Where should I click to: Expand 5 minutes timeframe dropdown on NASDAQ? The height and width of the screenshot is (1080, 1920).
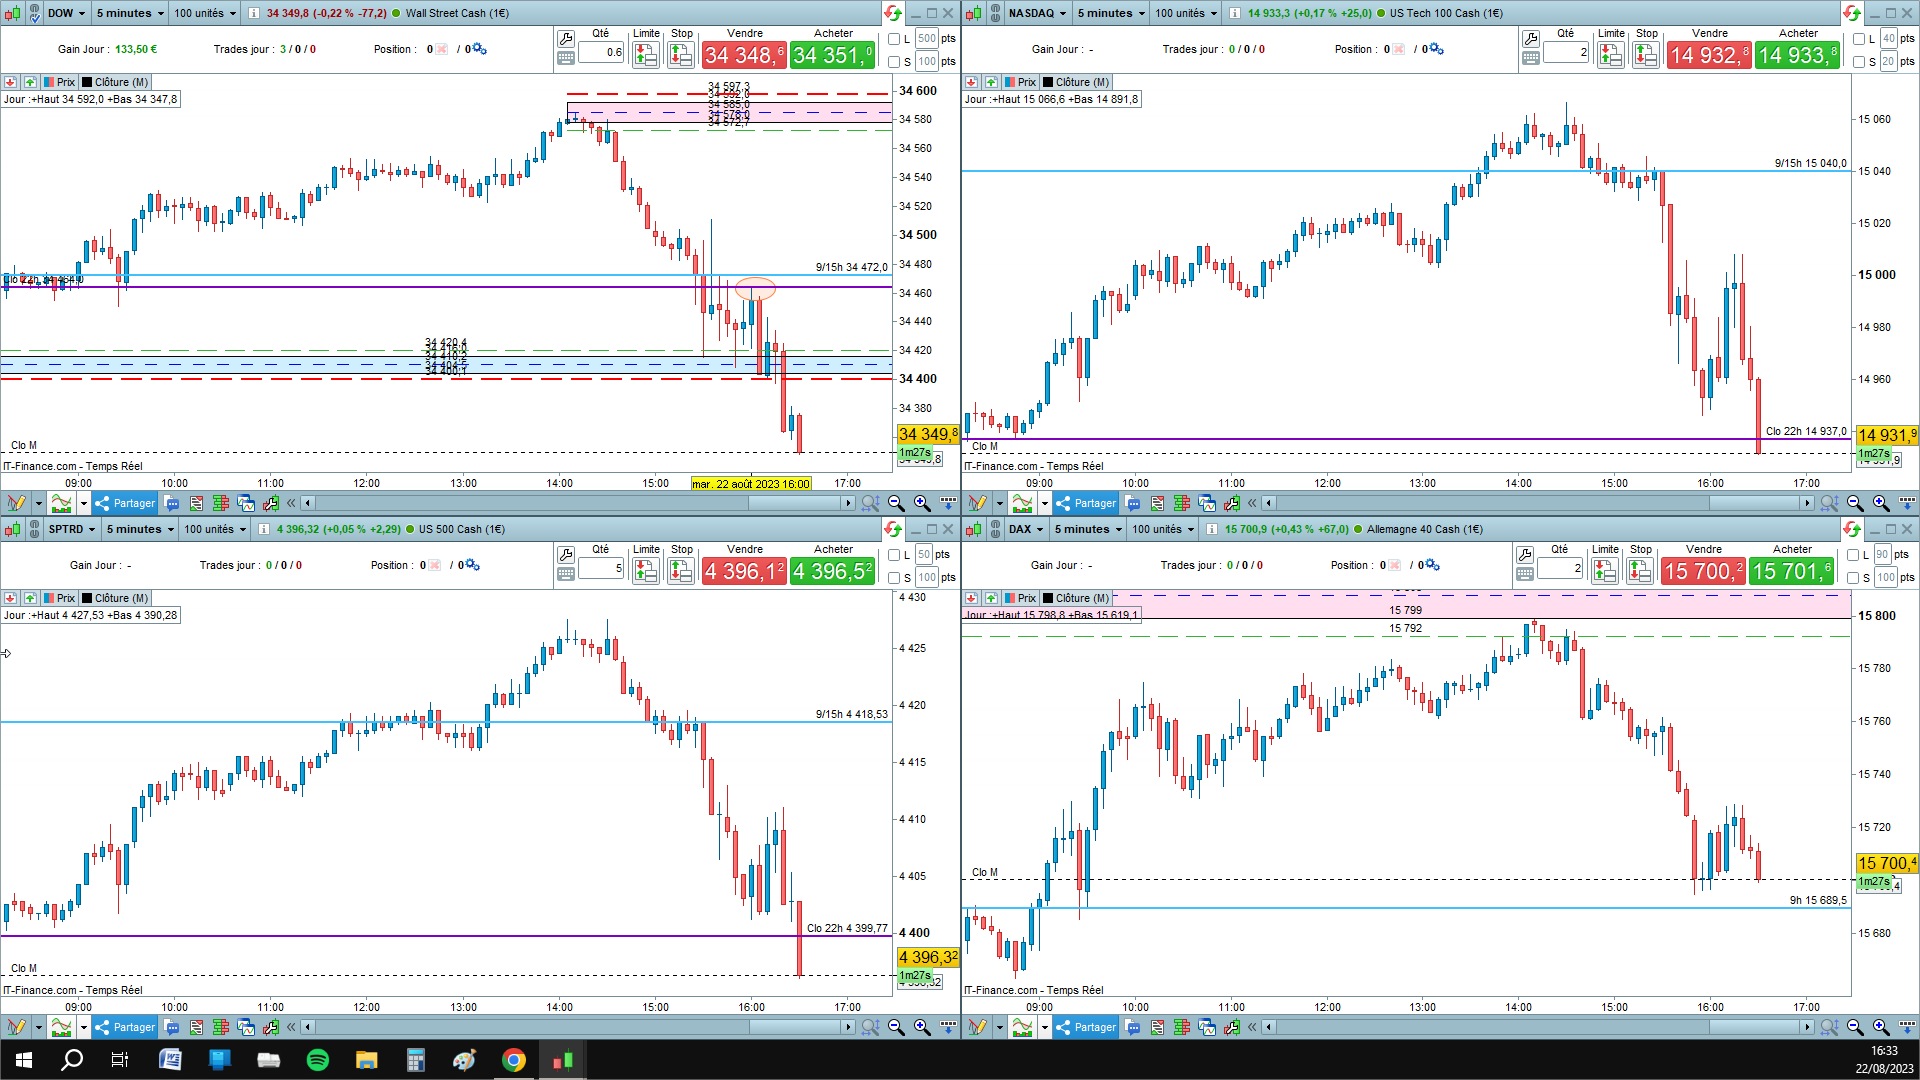click(1111, 13)
